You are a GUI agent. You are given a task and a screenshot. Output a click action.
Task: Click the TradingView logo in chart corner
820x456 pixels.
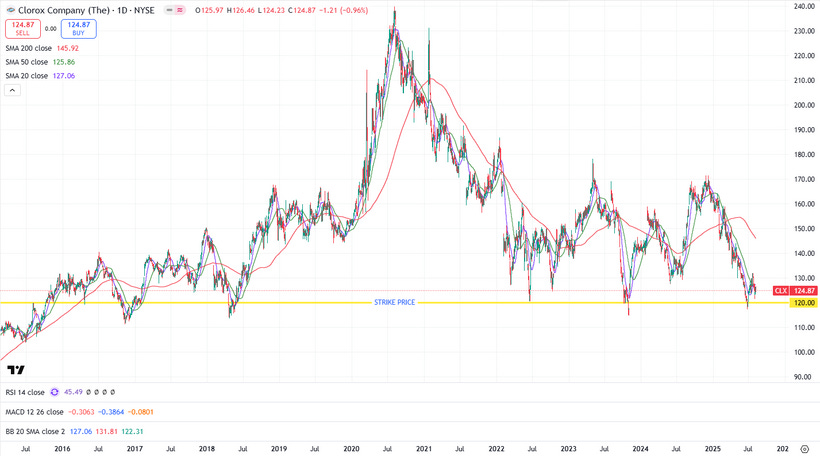click(16, 370)
